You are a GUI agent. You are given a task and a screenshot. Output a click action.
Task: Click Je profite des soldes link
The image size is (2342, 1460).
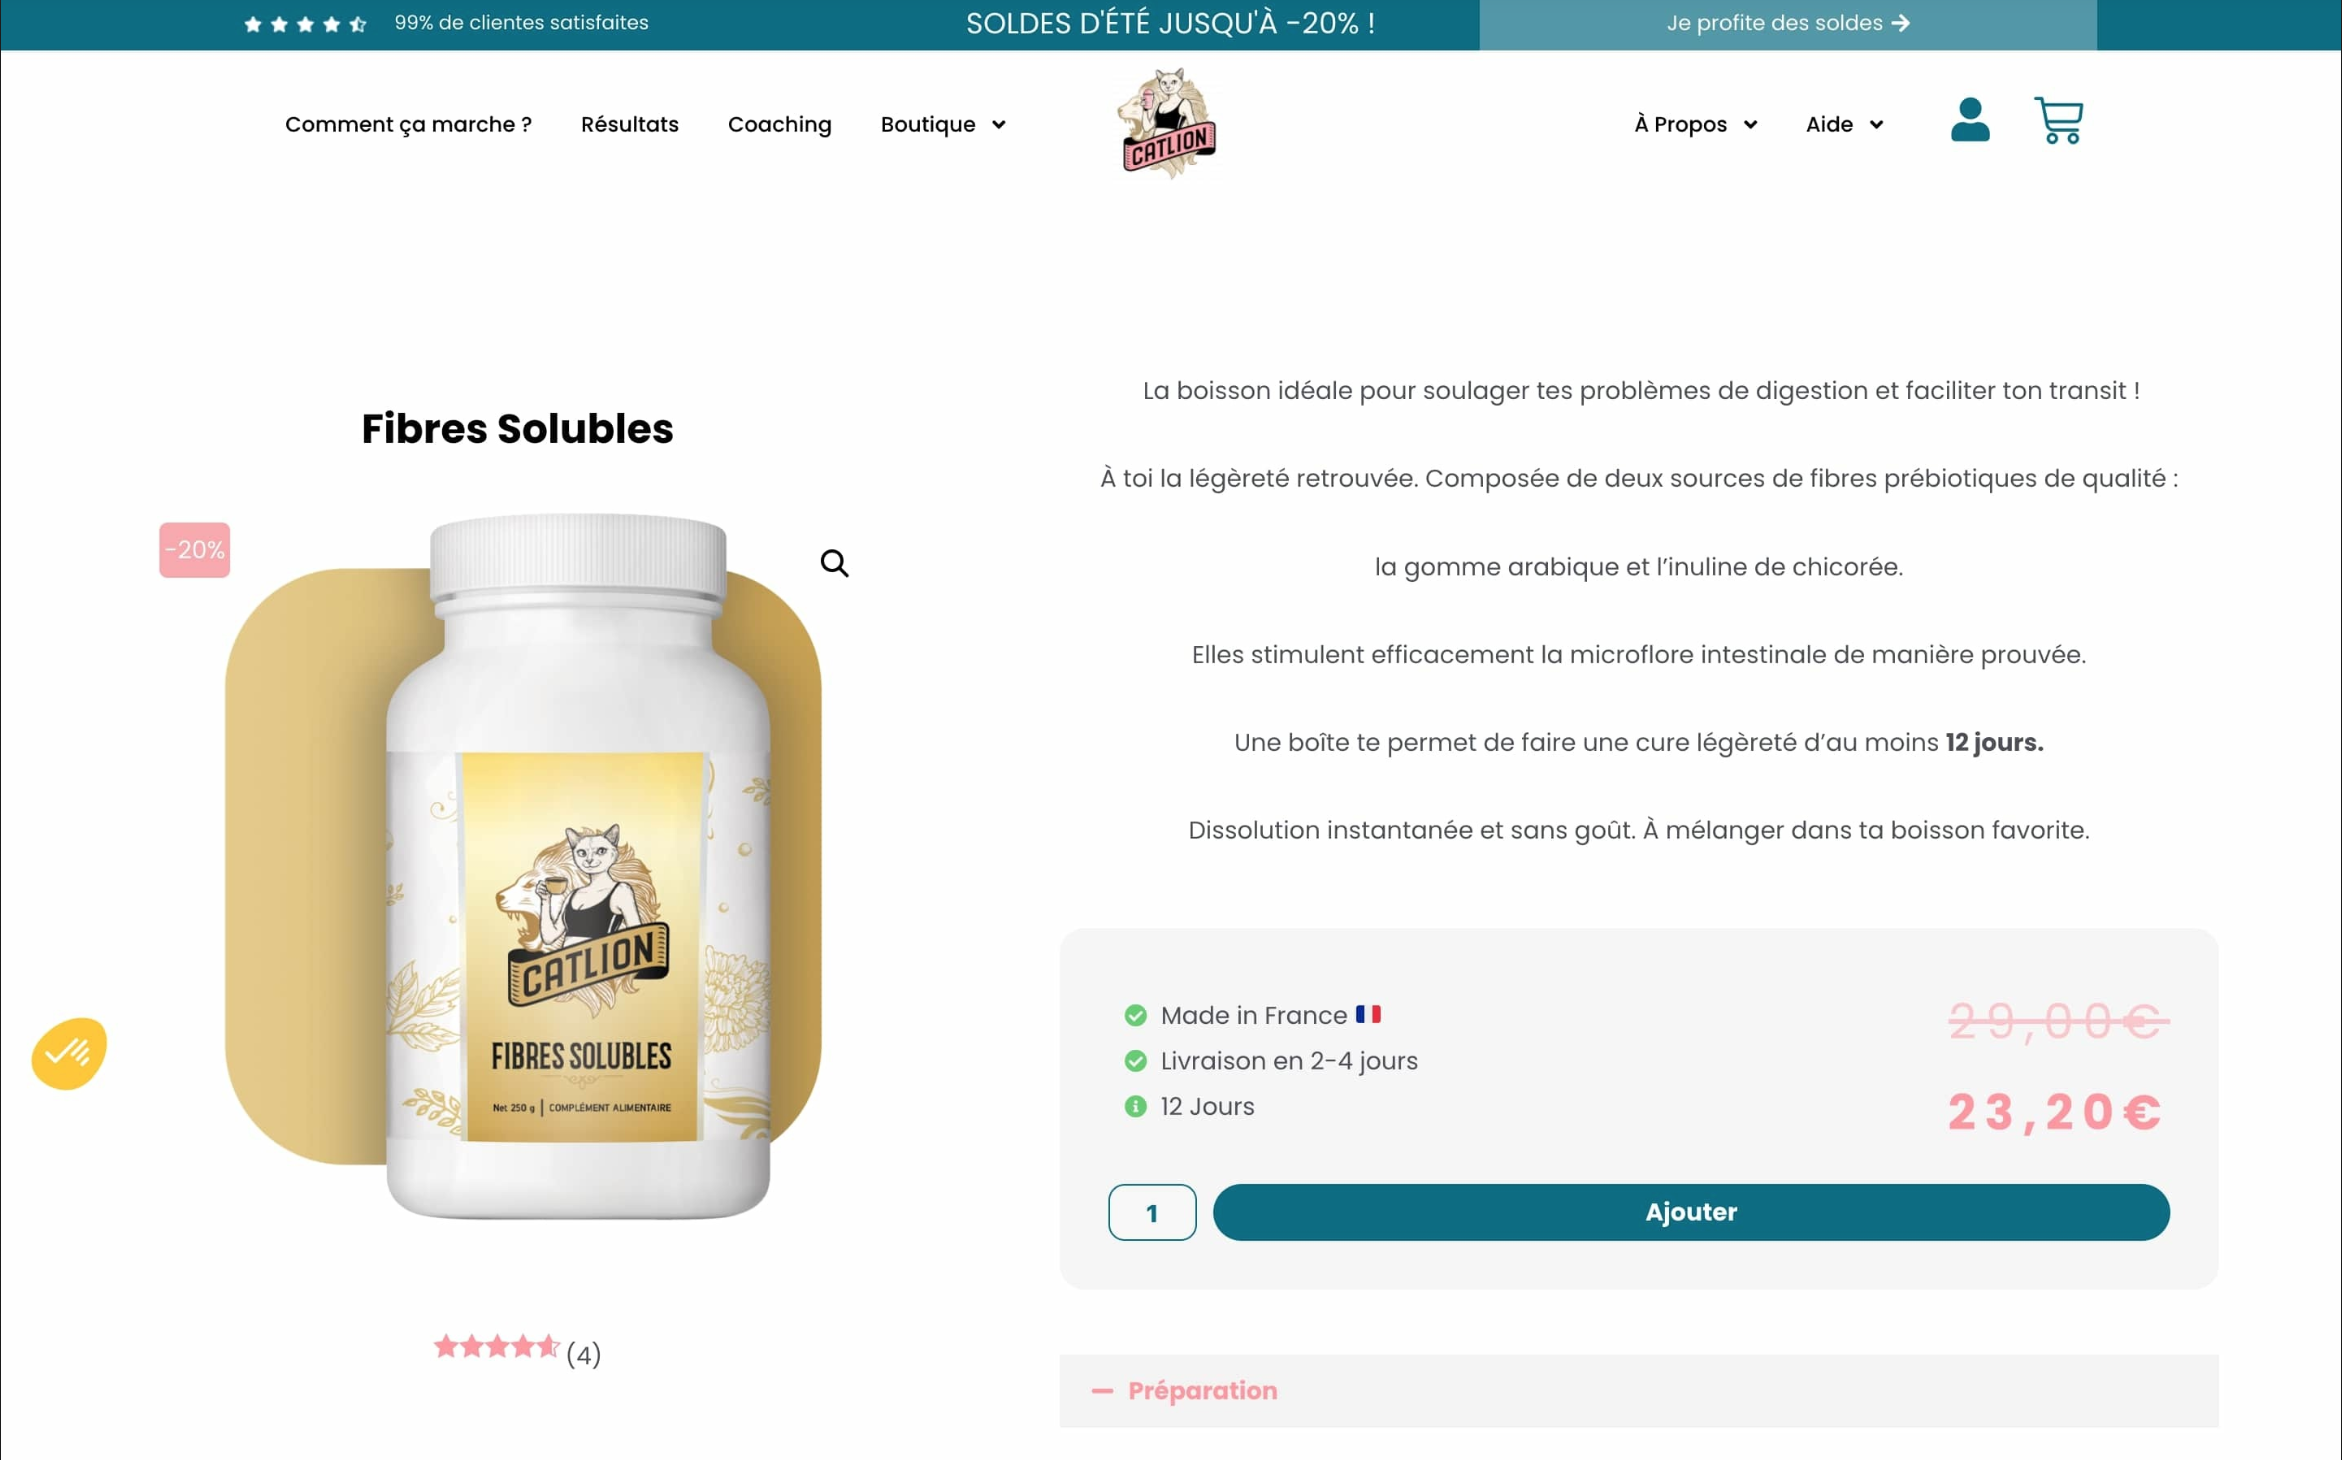pyautogui.click(x=1787, y=23)
